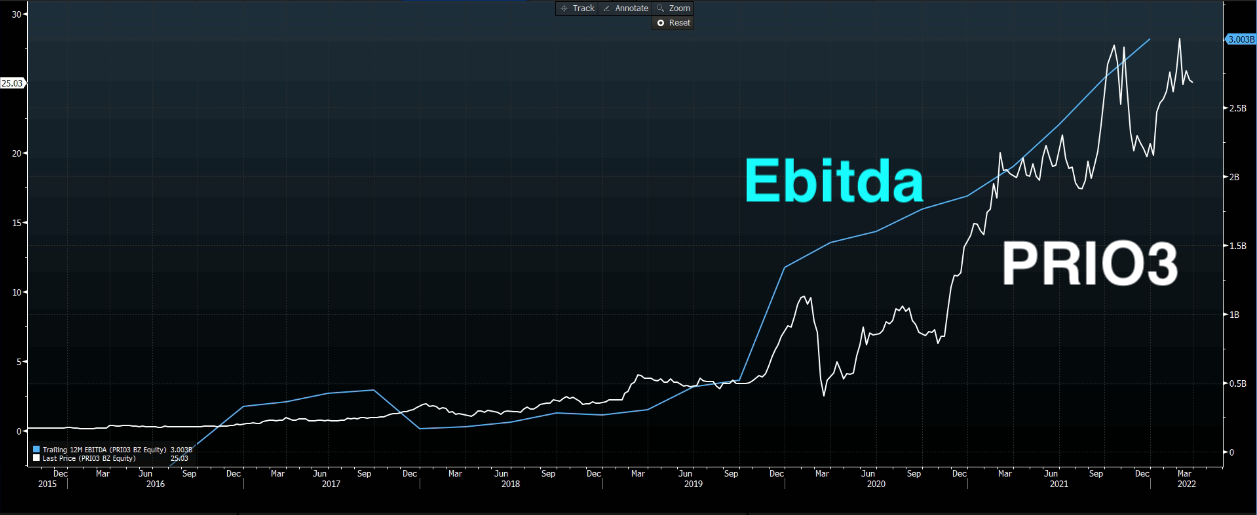
Task: Activate the Track crosshair tool
Action: (577, 8)
